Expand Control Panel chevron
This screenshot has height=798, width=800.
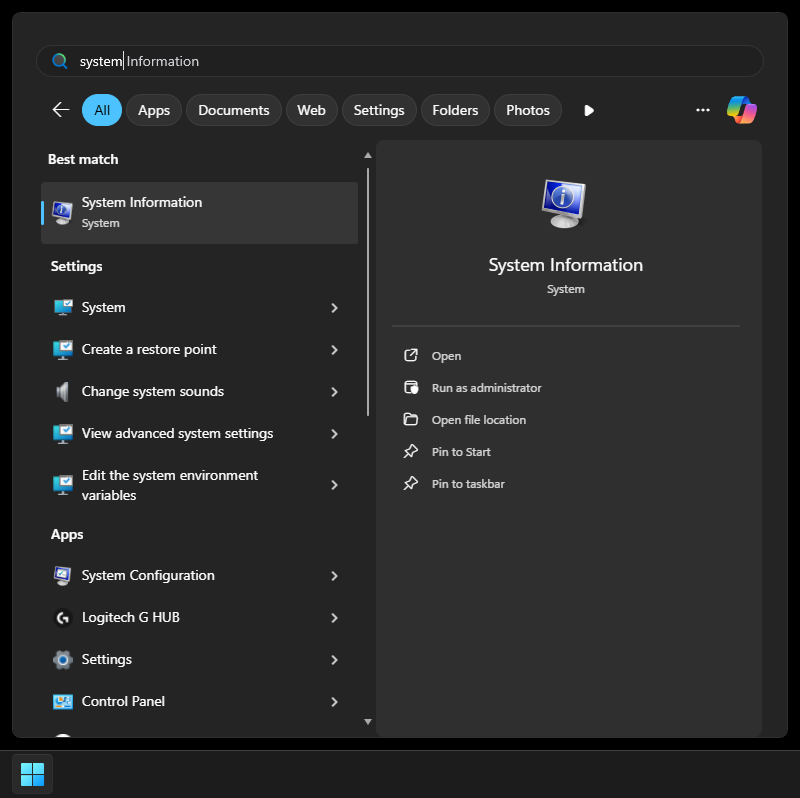(x=334, y=702)
